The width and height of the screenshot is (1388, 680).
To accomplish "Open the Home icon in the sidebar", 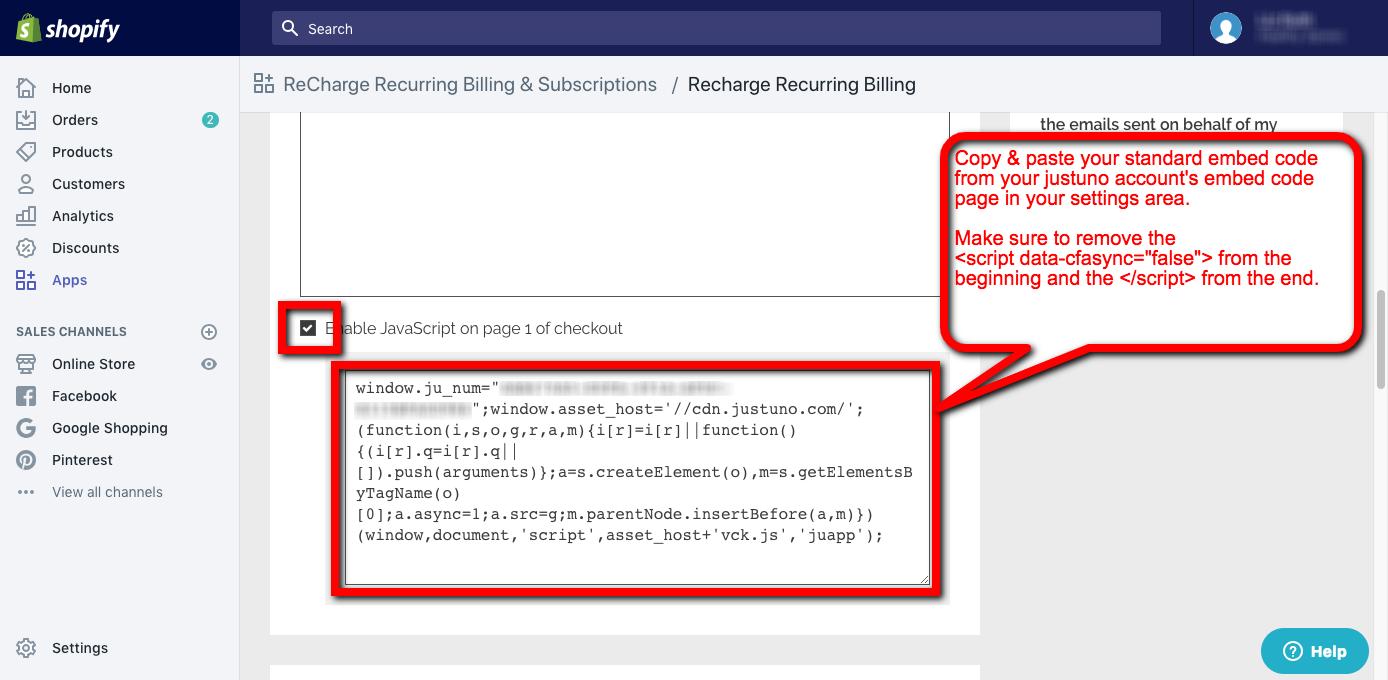I will (27, 88).
